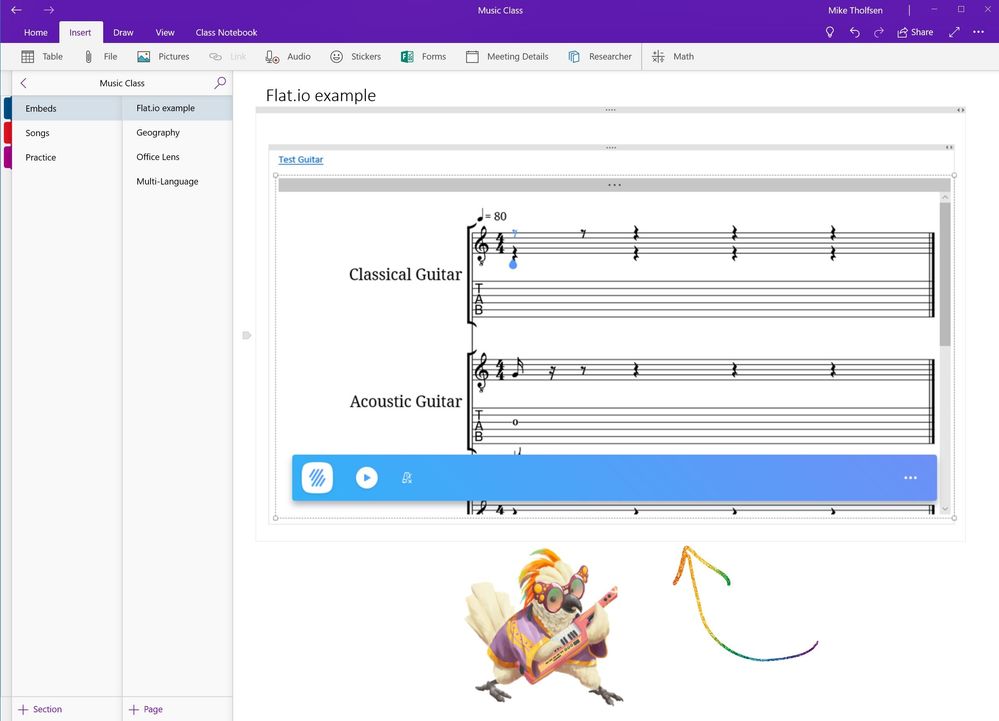Switch to the Home tab
This screenshot has width=999, height=721.
[36, 32]
